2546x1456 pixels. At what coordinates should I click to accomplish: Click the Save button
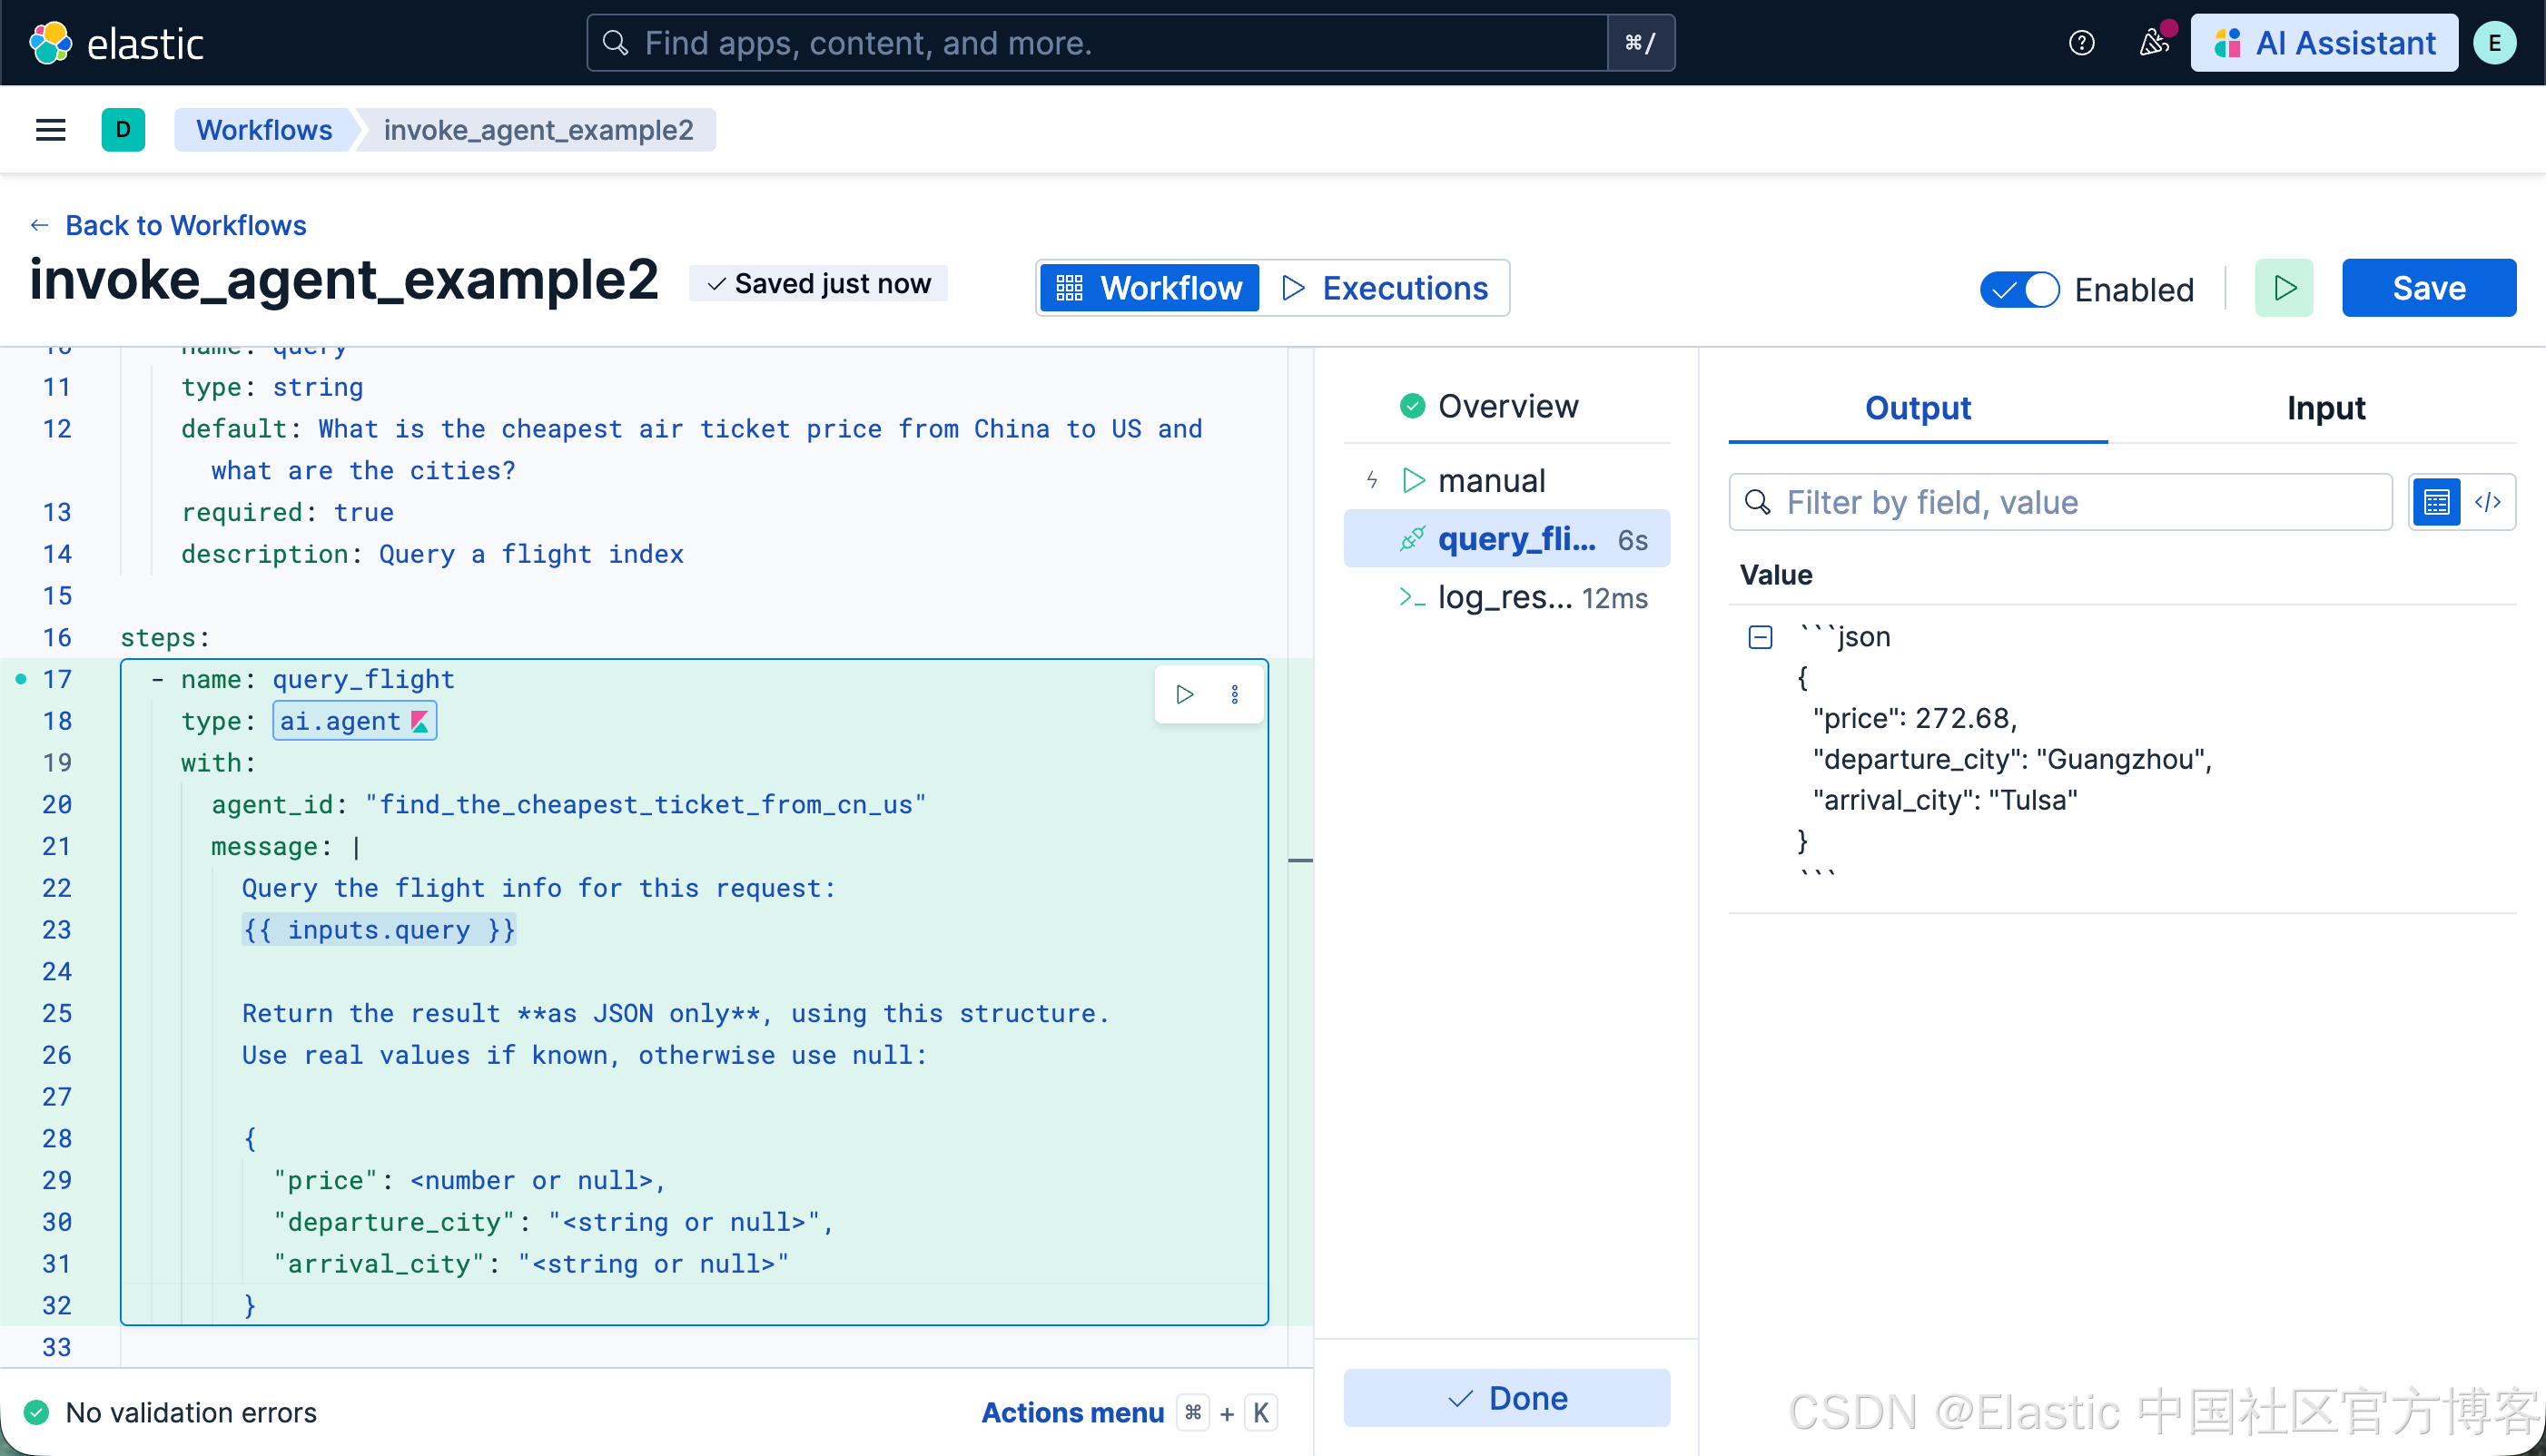coord(2428,288)
